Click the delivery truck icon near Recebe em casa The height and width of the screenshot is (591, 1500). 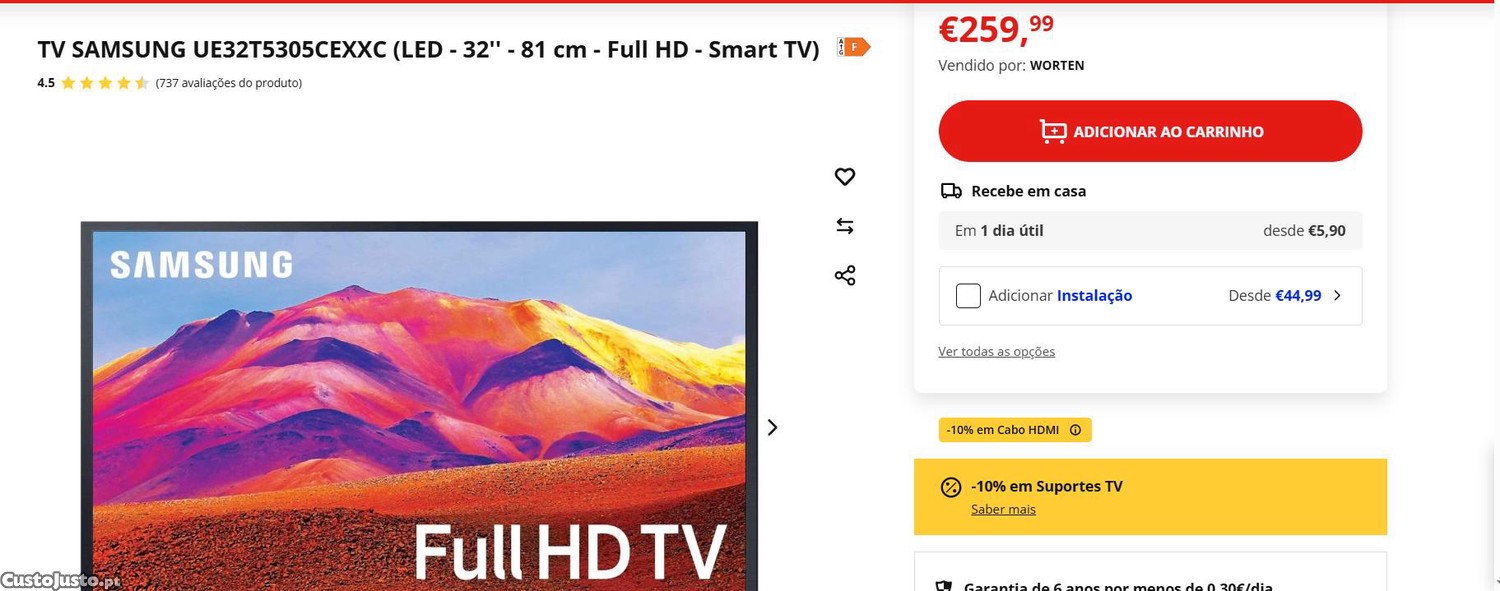(951, 191)
